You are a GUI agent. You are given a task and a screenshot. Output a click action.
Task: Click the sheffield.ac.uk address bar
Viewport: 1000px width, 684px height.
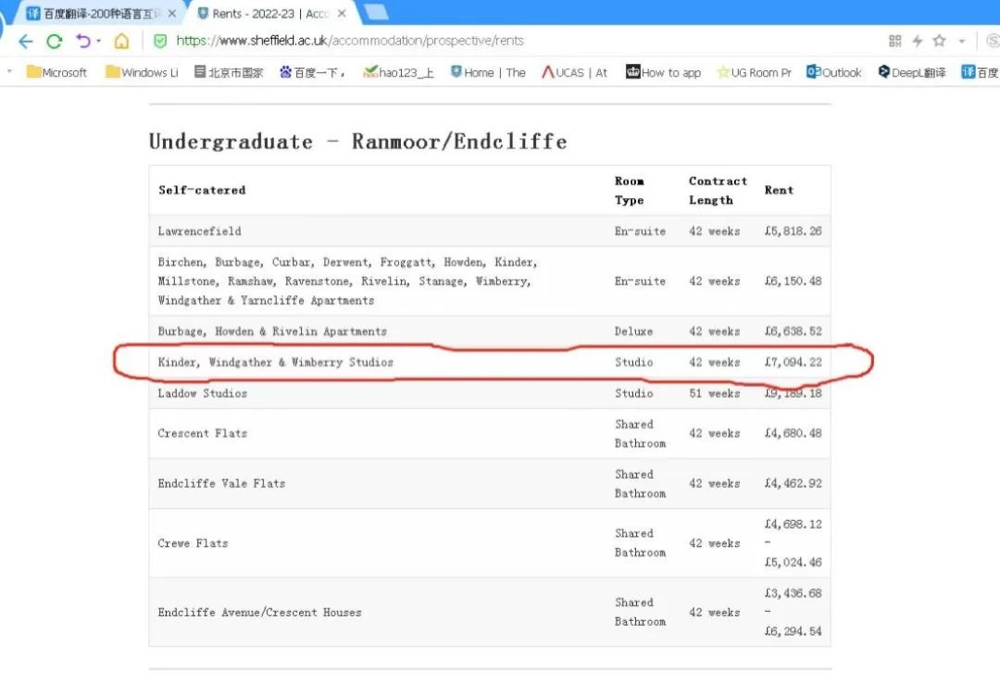click(x=349, y=41)
